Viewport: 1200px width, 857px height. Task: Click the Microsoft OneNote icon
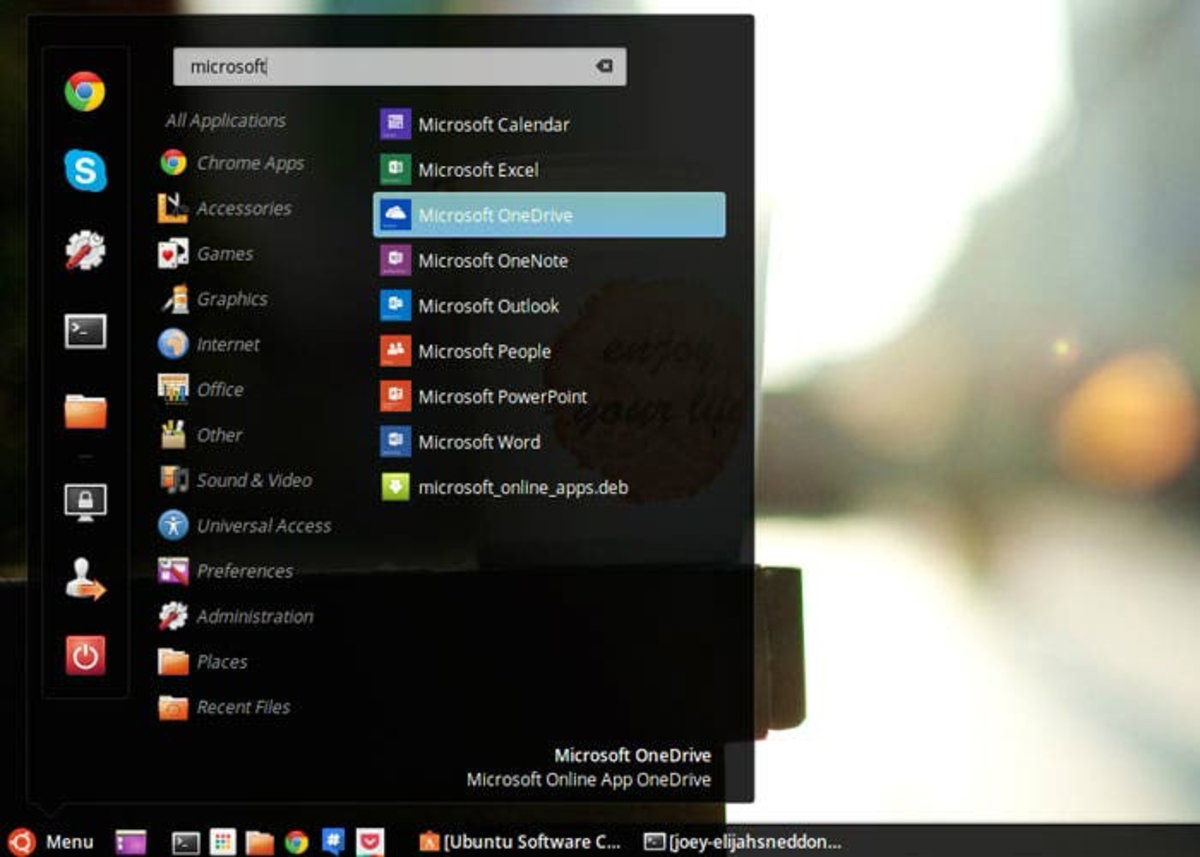(x=396, y=260)
